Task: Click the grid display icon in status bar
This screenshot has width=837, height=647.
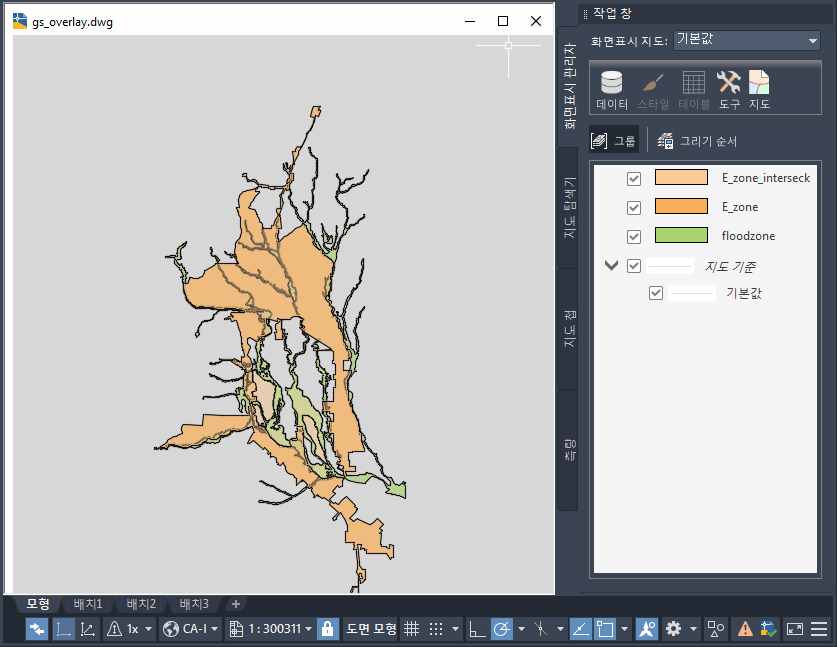Action: (411, 629)
